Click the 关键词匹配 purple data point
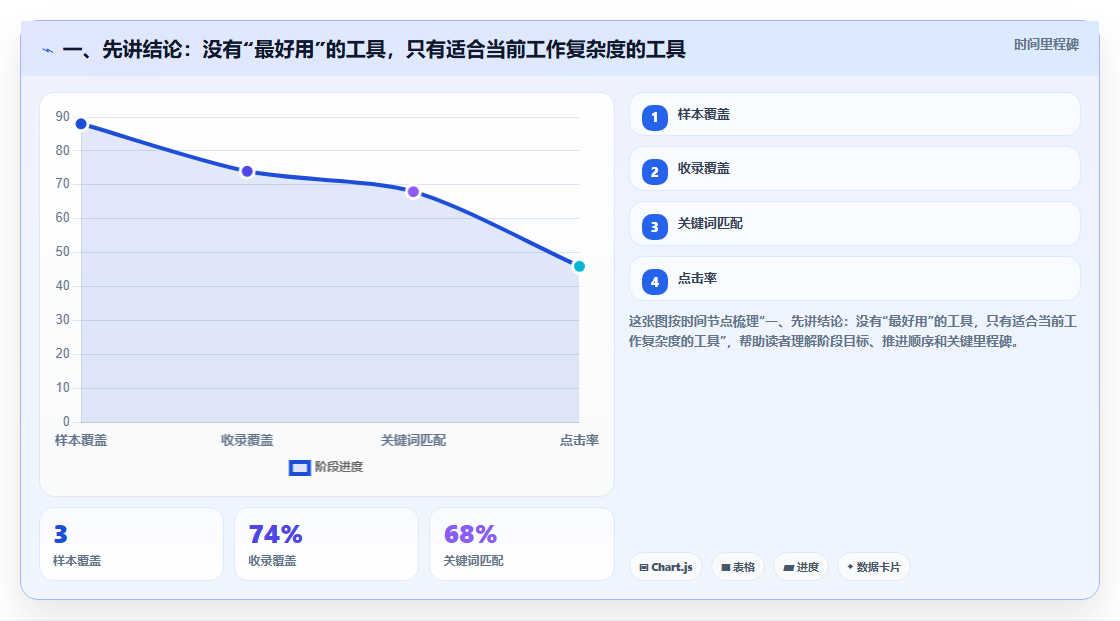 pos(413,192)
